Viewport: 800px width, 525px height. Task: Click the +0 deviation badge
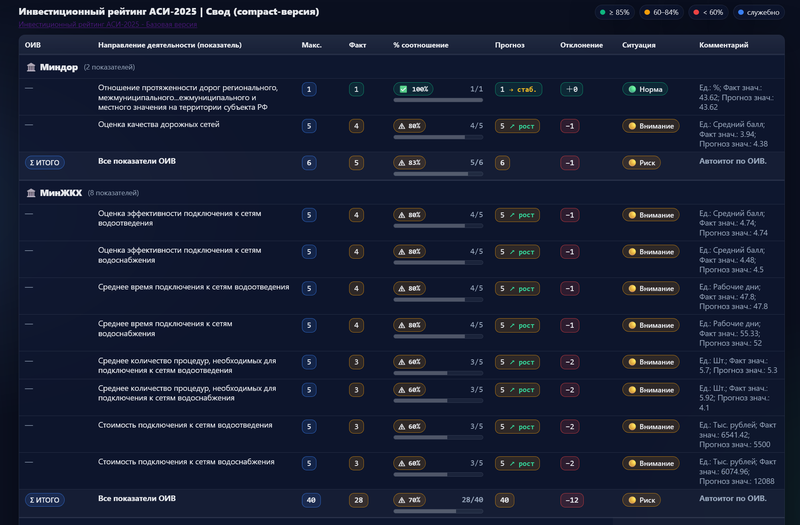571,89
